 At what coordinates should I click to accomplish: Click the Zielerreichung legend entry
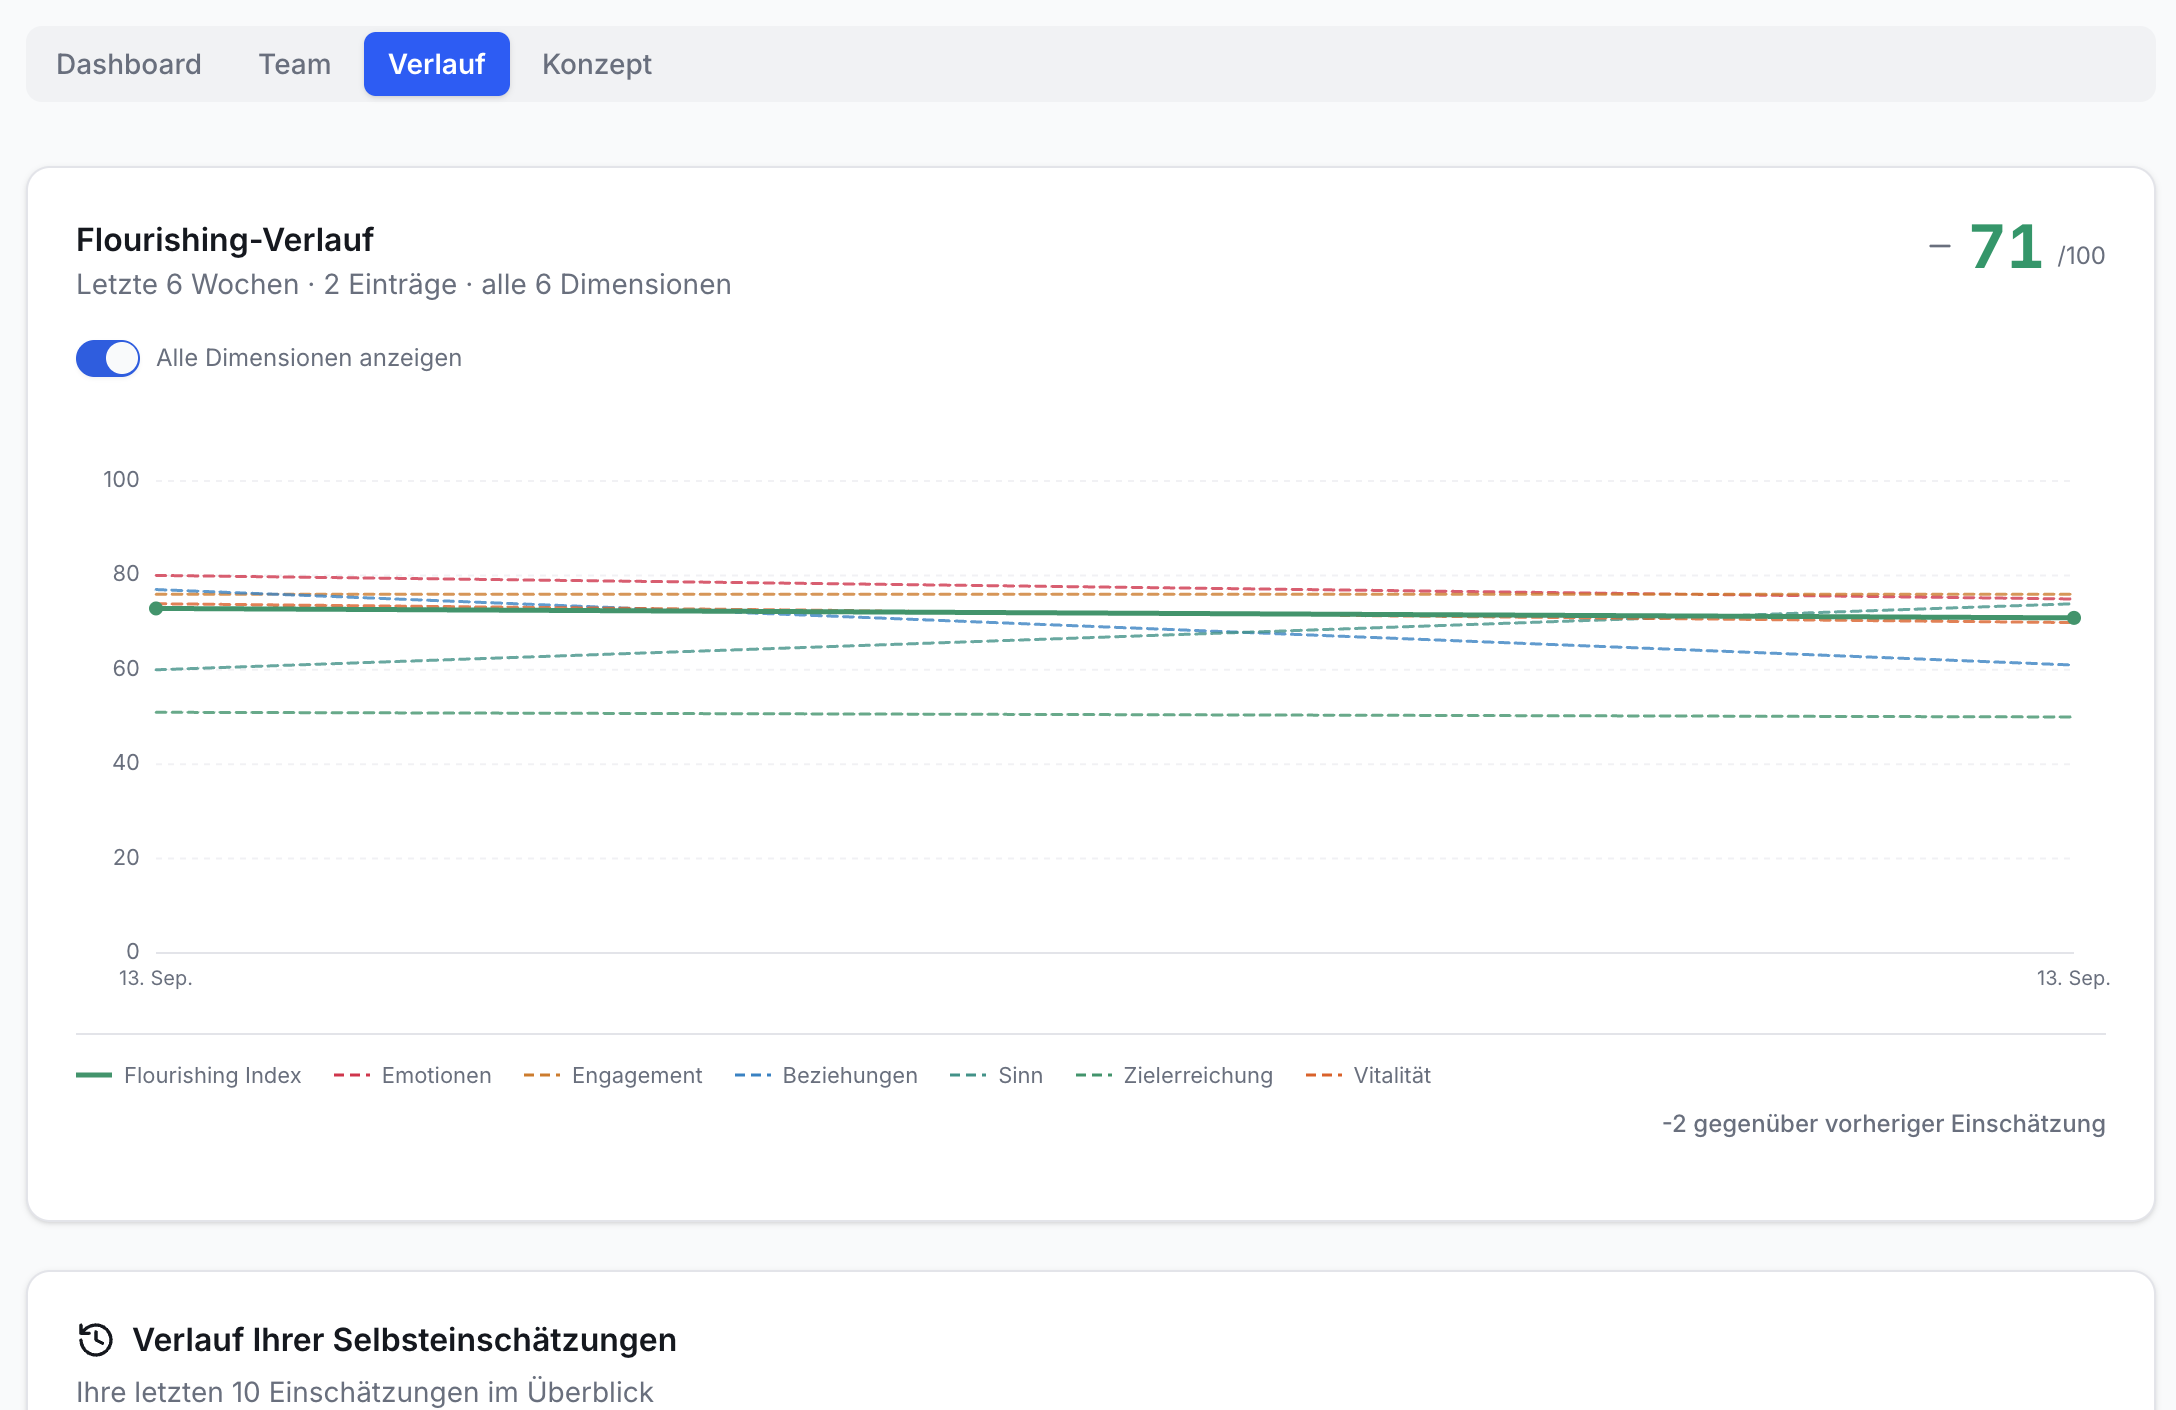1174,1075
